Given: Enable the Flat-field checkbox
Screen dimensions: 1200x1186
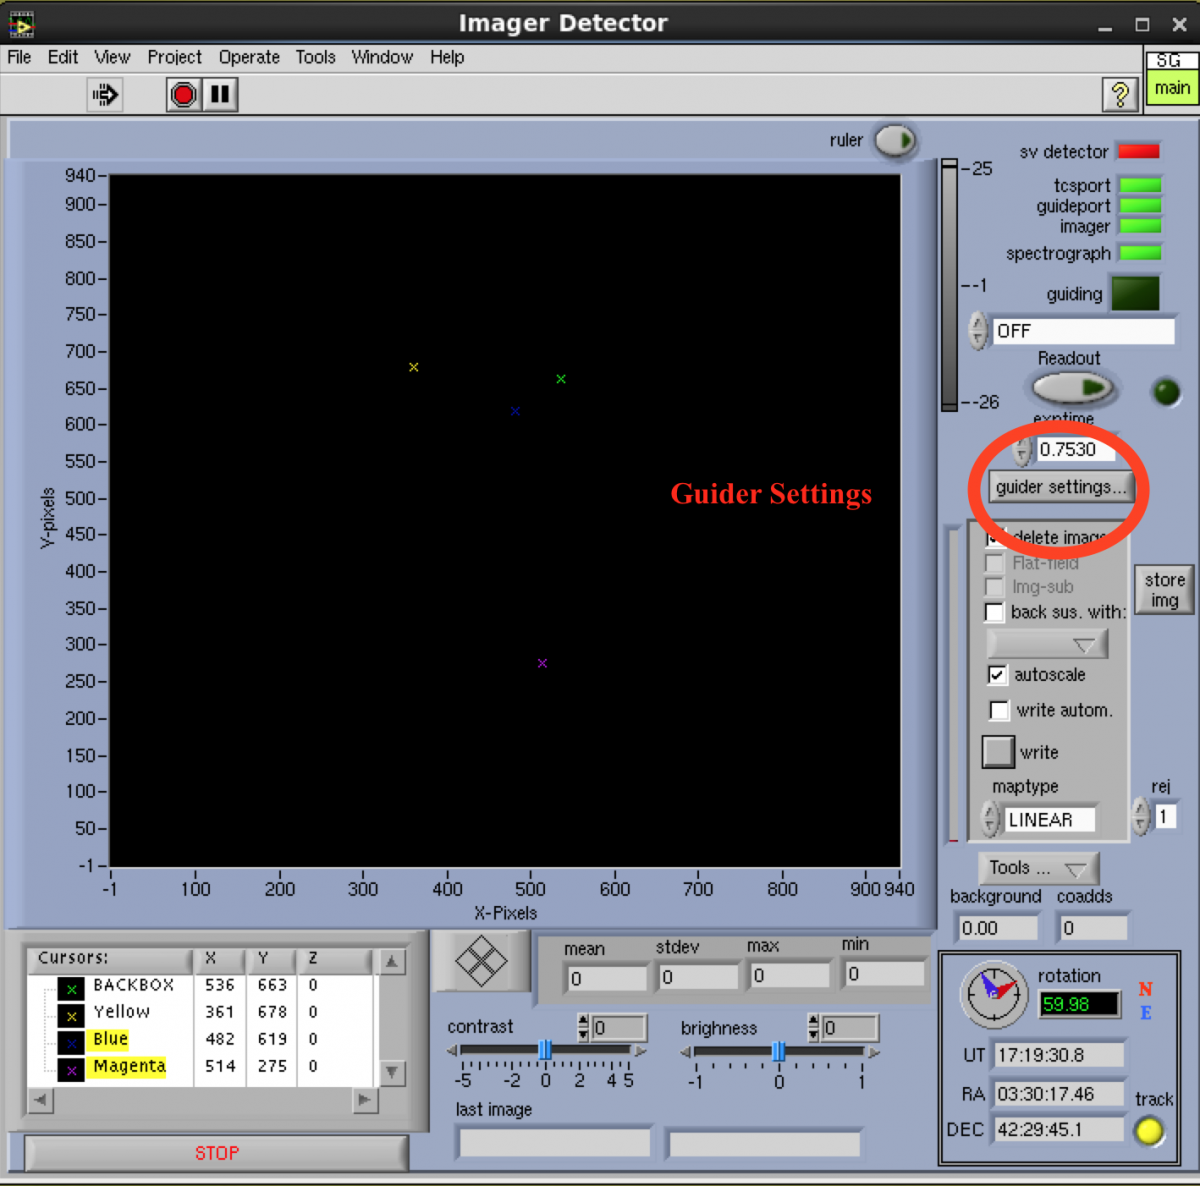Looking at the screenshot, I should pyautogui.click(x=994, y=563).
